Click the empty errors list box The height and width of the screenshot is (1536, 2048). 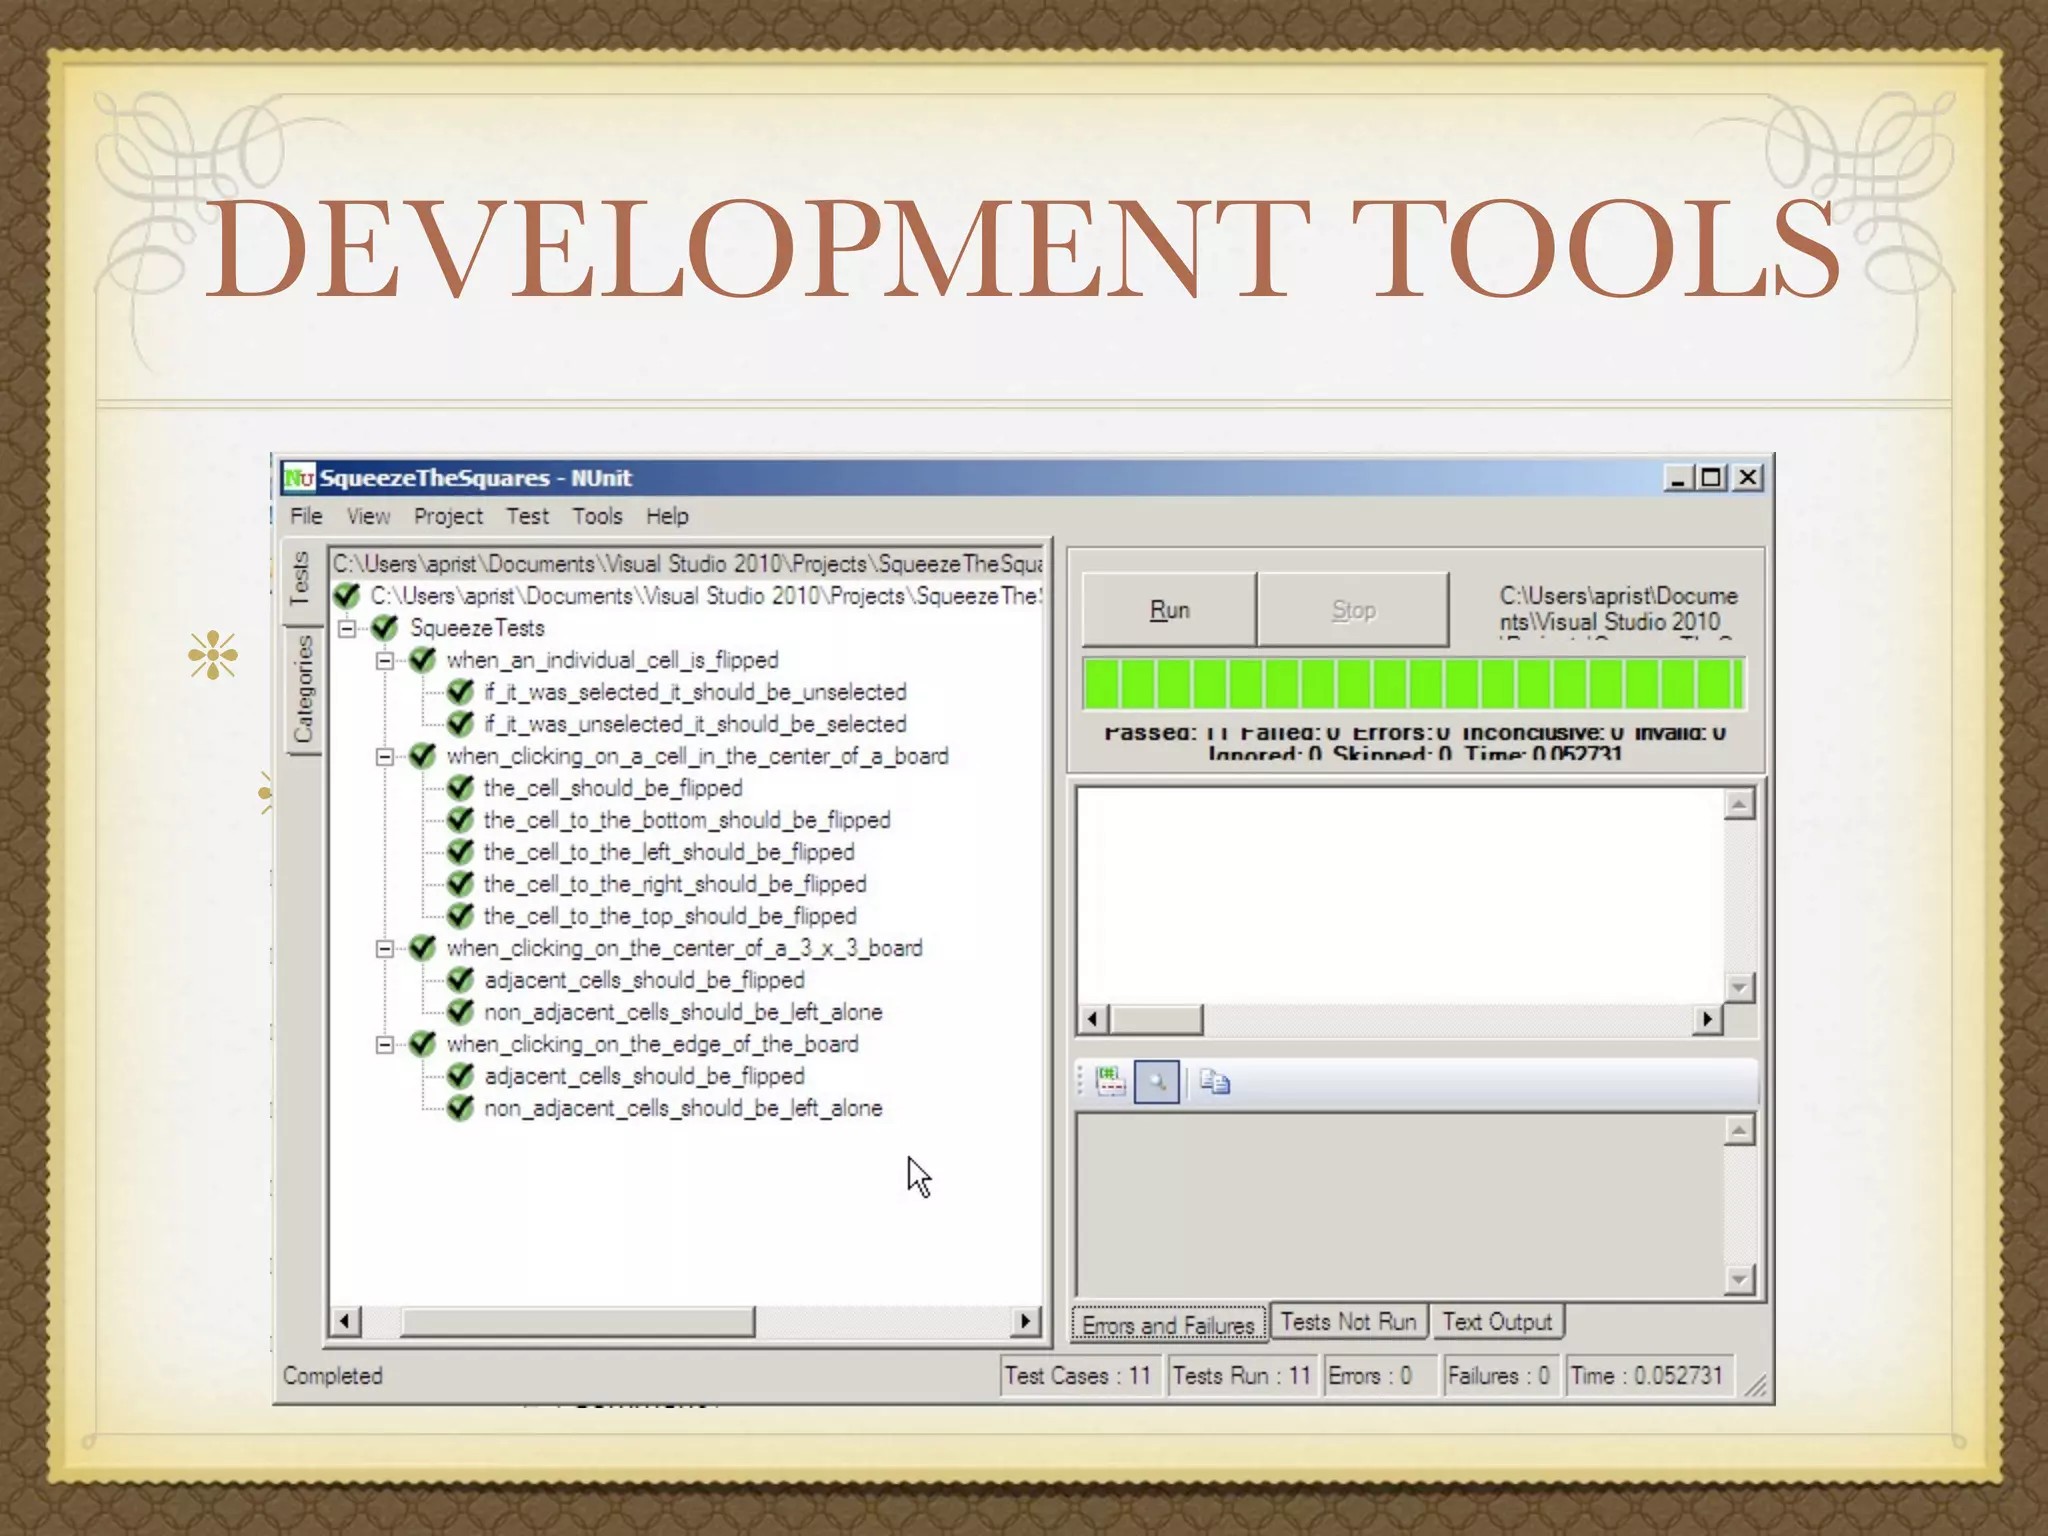(x=1400, y=896)
